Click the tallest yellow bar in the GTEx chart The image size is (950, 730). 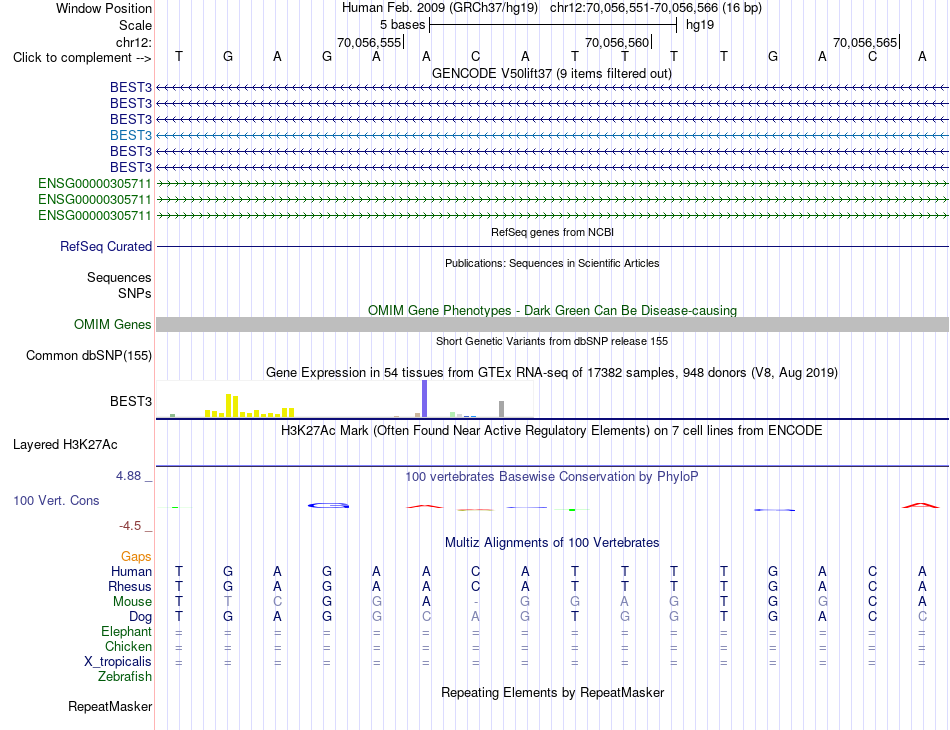tap(228, 405)
